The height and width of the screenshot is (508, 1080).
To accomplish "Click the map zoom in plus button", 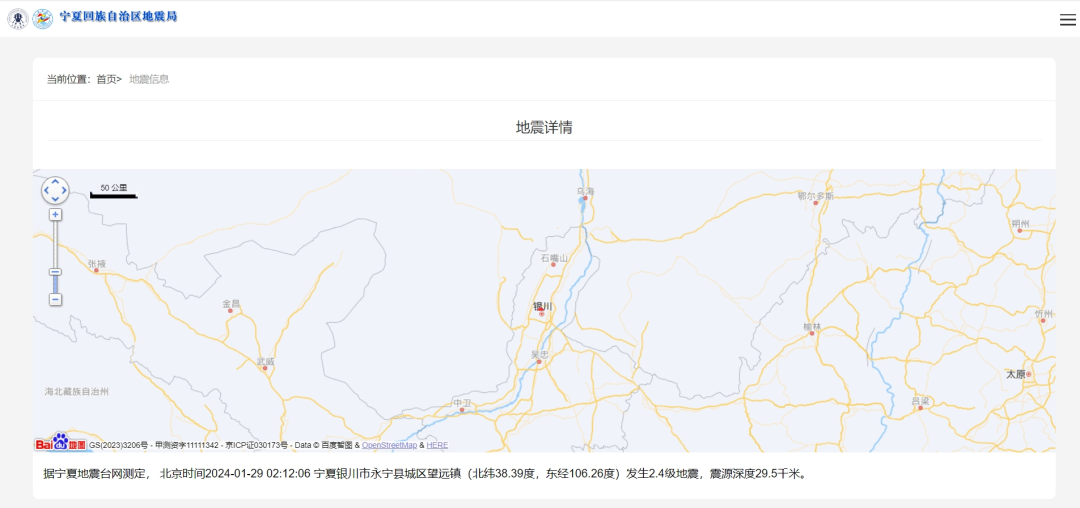I will click(x=55, y=214).
